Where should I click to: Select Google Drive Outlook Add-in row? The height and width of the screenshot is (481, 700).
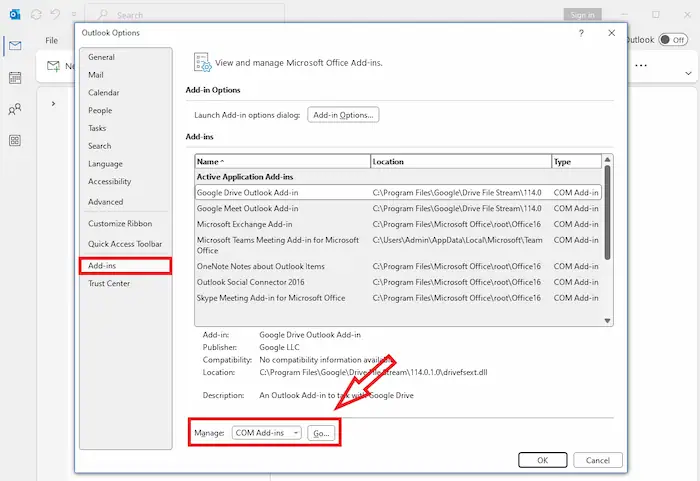click(398, 192)
